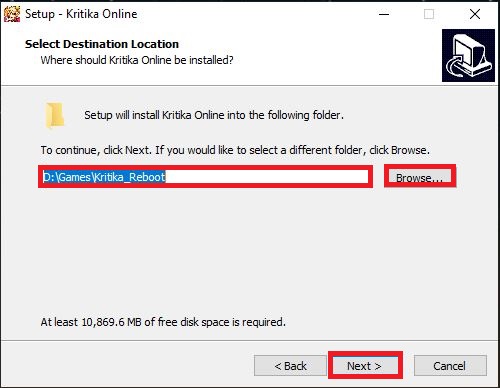The image size is (500, 388).
Task: Click 'Setup will install Kritika Online' message
Action: 214,115
